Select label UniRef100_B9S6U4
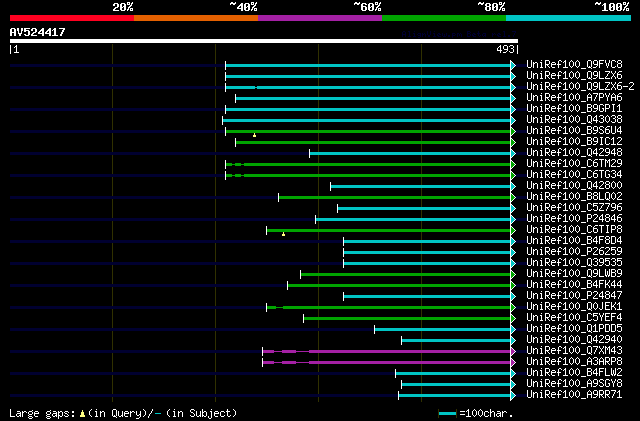Image resolution: width=640 pixels, height=421 pixels. click(574, 130)
